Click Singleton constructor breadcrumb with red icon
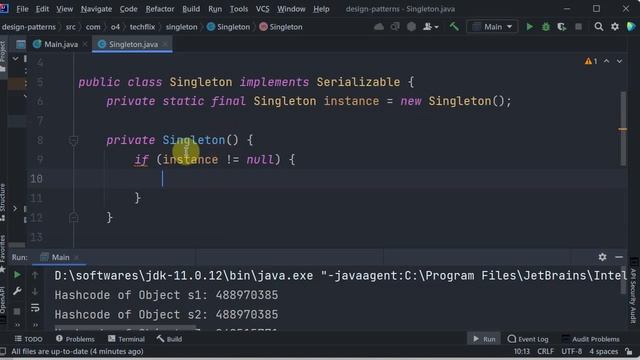The width and height of the screenshot is (640, 360). tap(281, 27)
